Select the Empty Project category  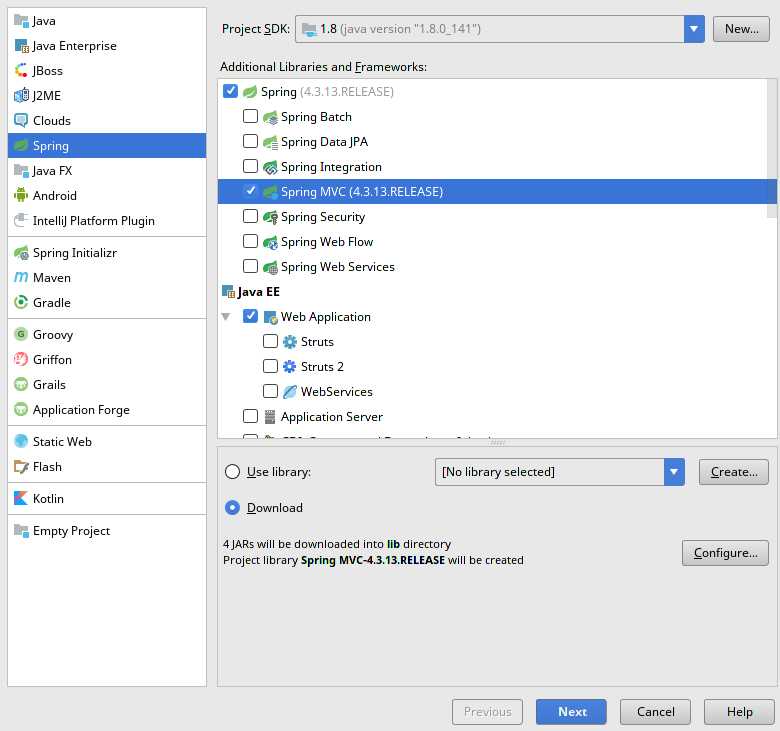(x=71, y=531)
